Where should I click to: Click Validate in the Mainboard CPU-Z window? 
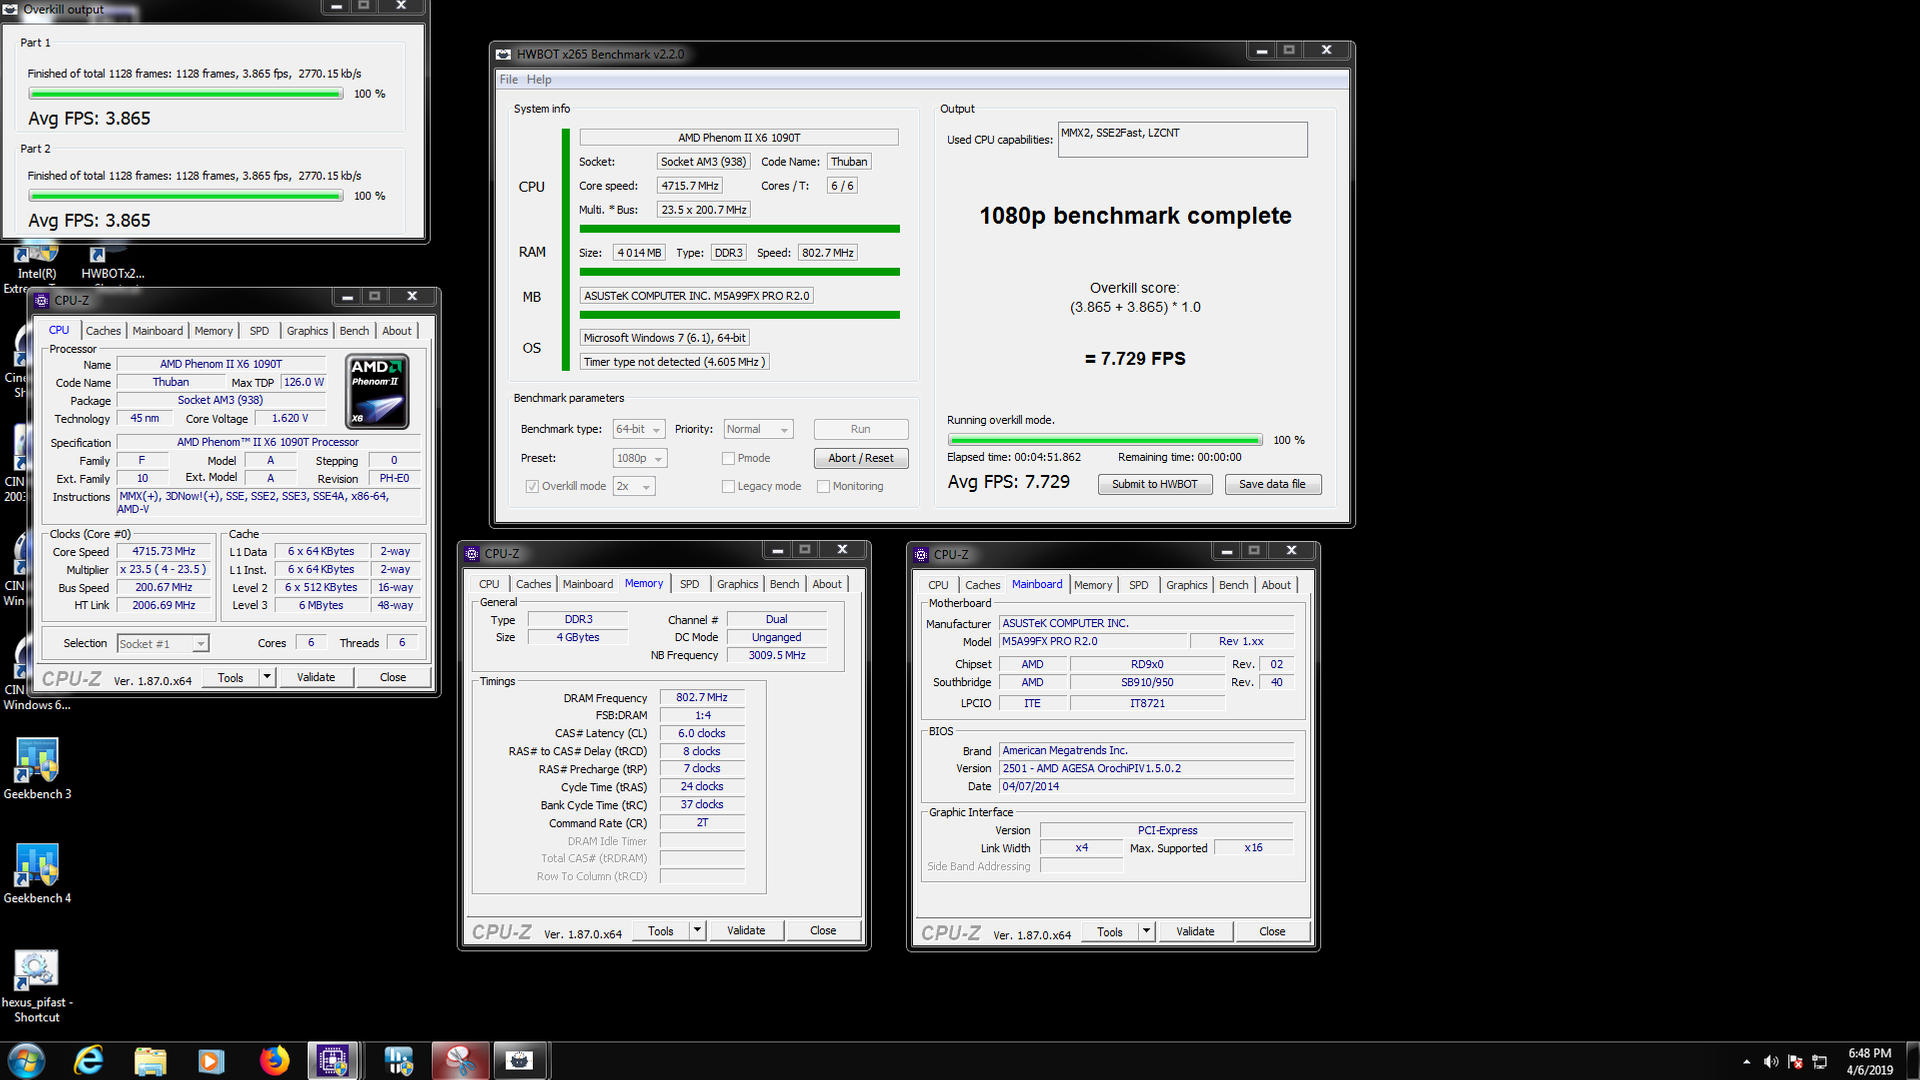(x=1195, y=931)
